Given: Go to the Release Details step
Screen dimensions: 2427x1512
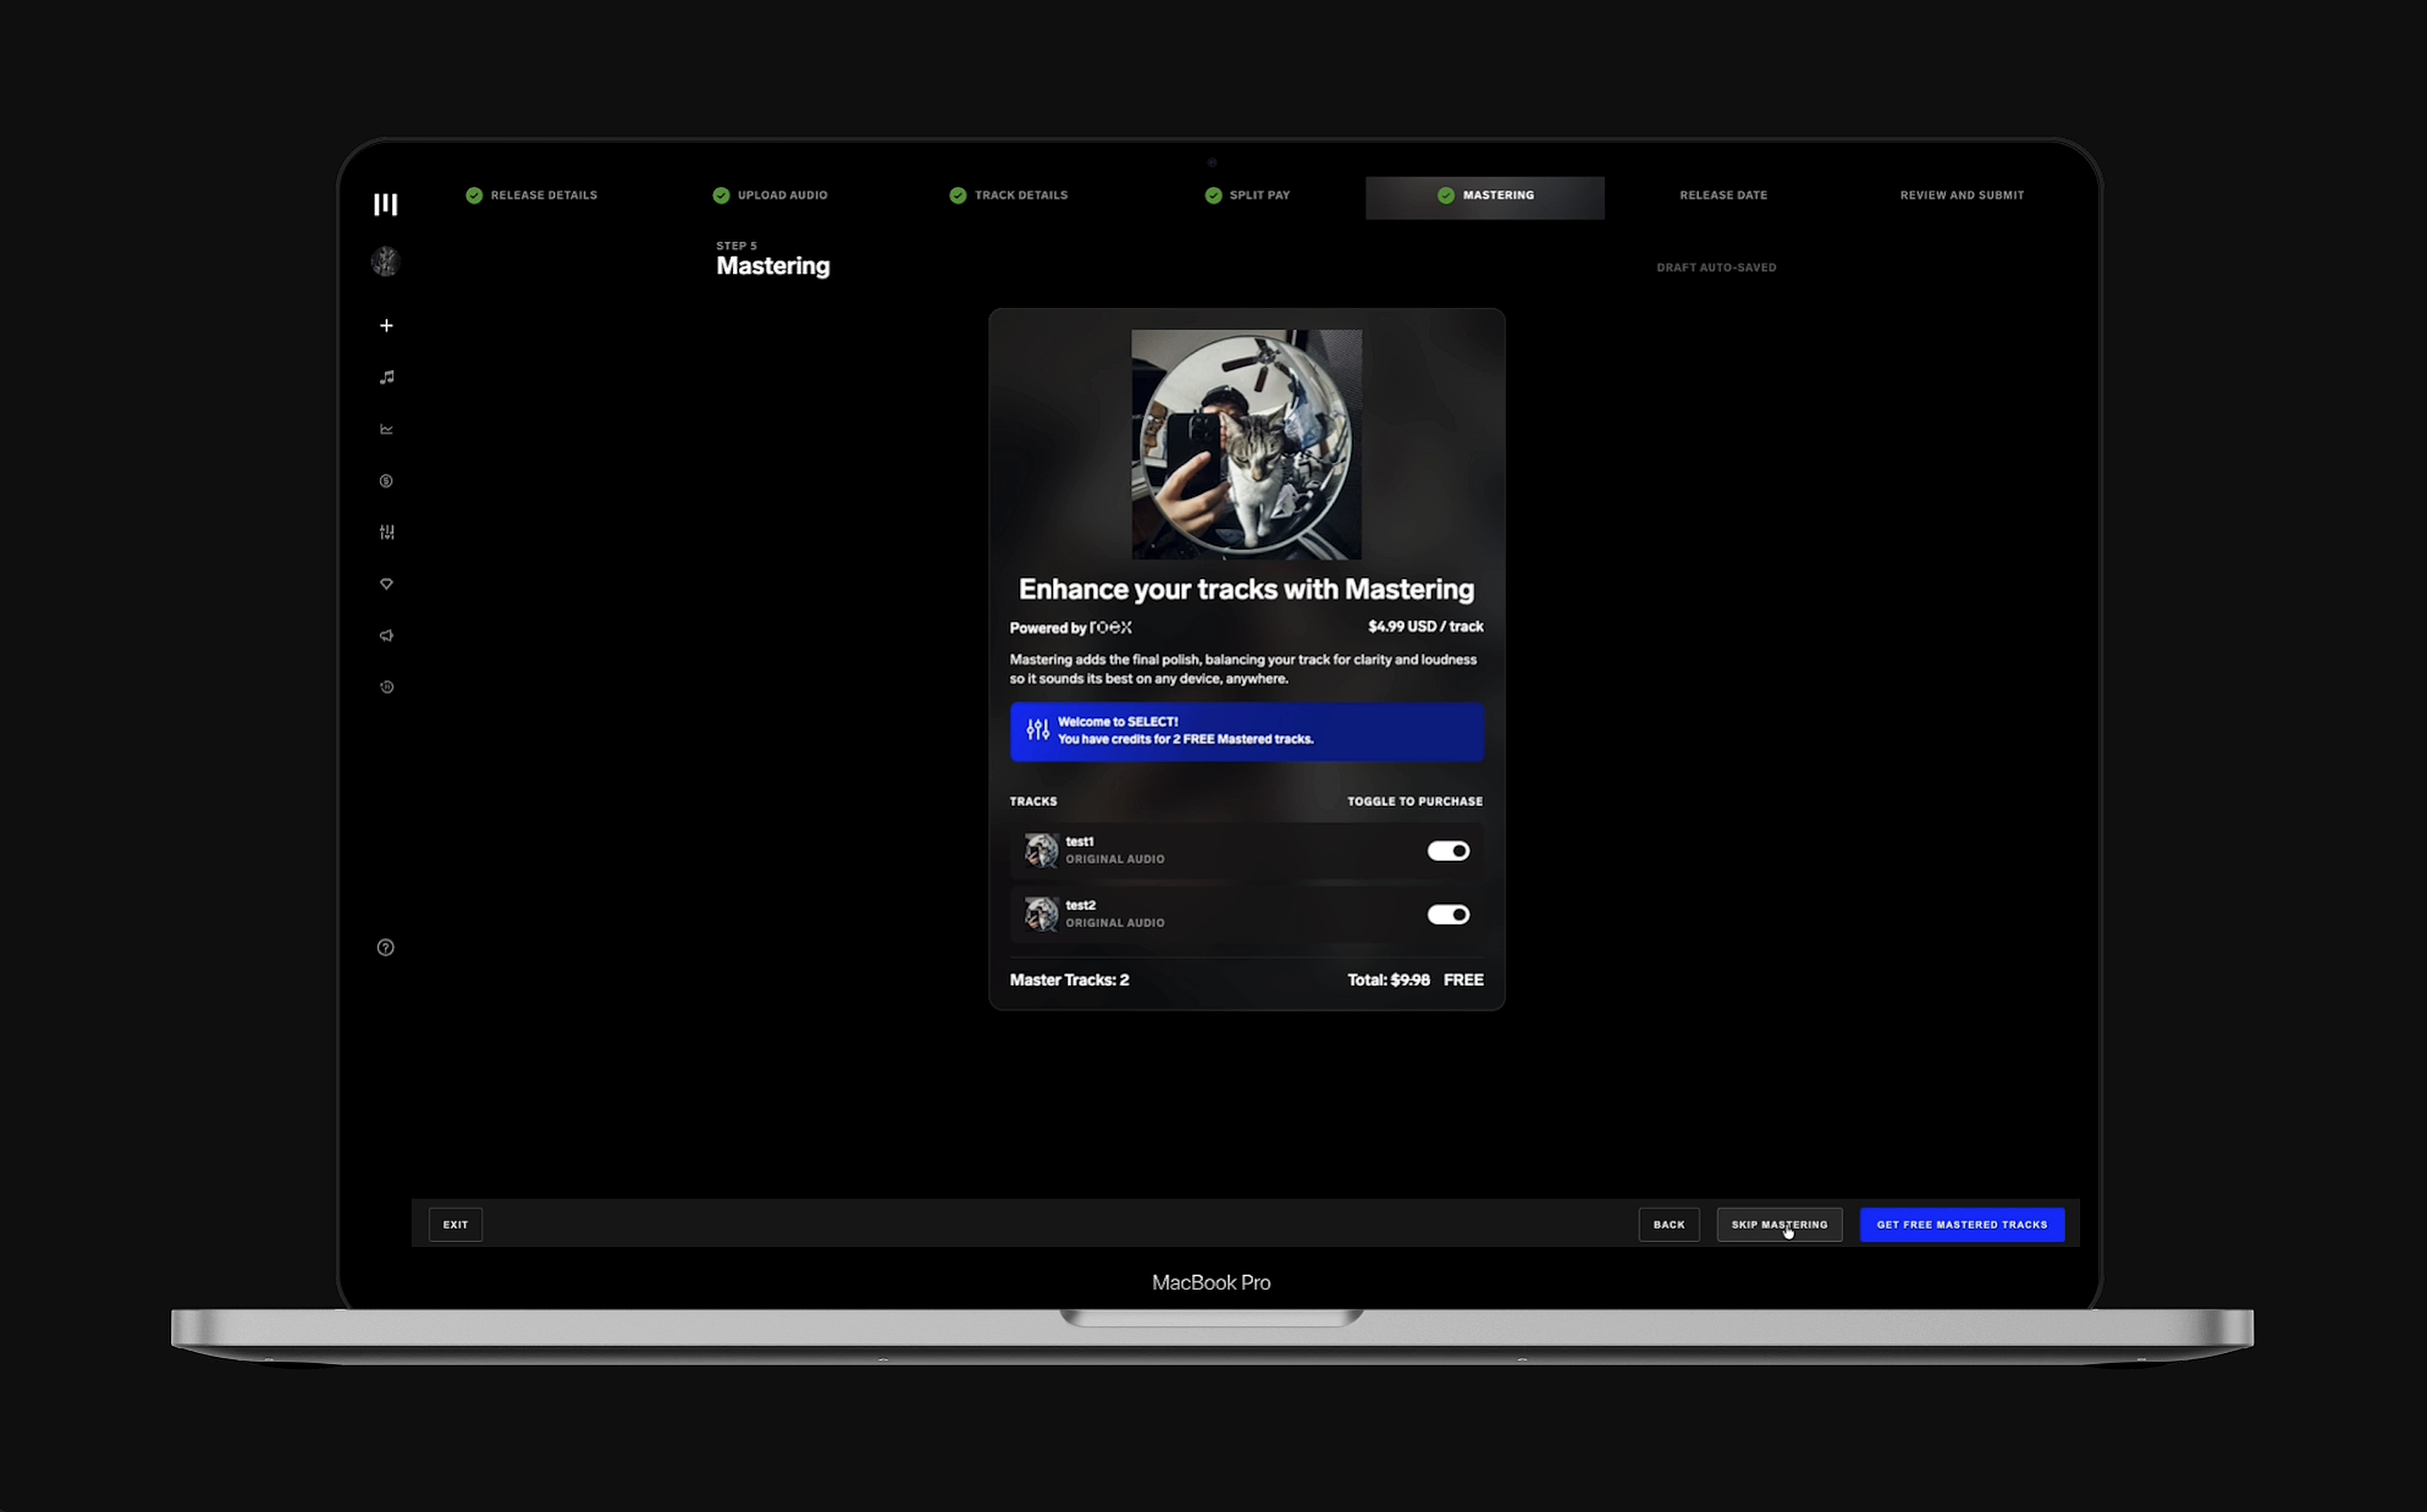Looking at the screenshot, I should [x=531, y=195].
